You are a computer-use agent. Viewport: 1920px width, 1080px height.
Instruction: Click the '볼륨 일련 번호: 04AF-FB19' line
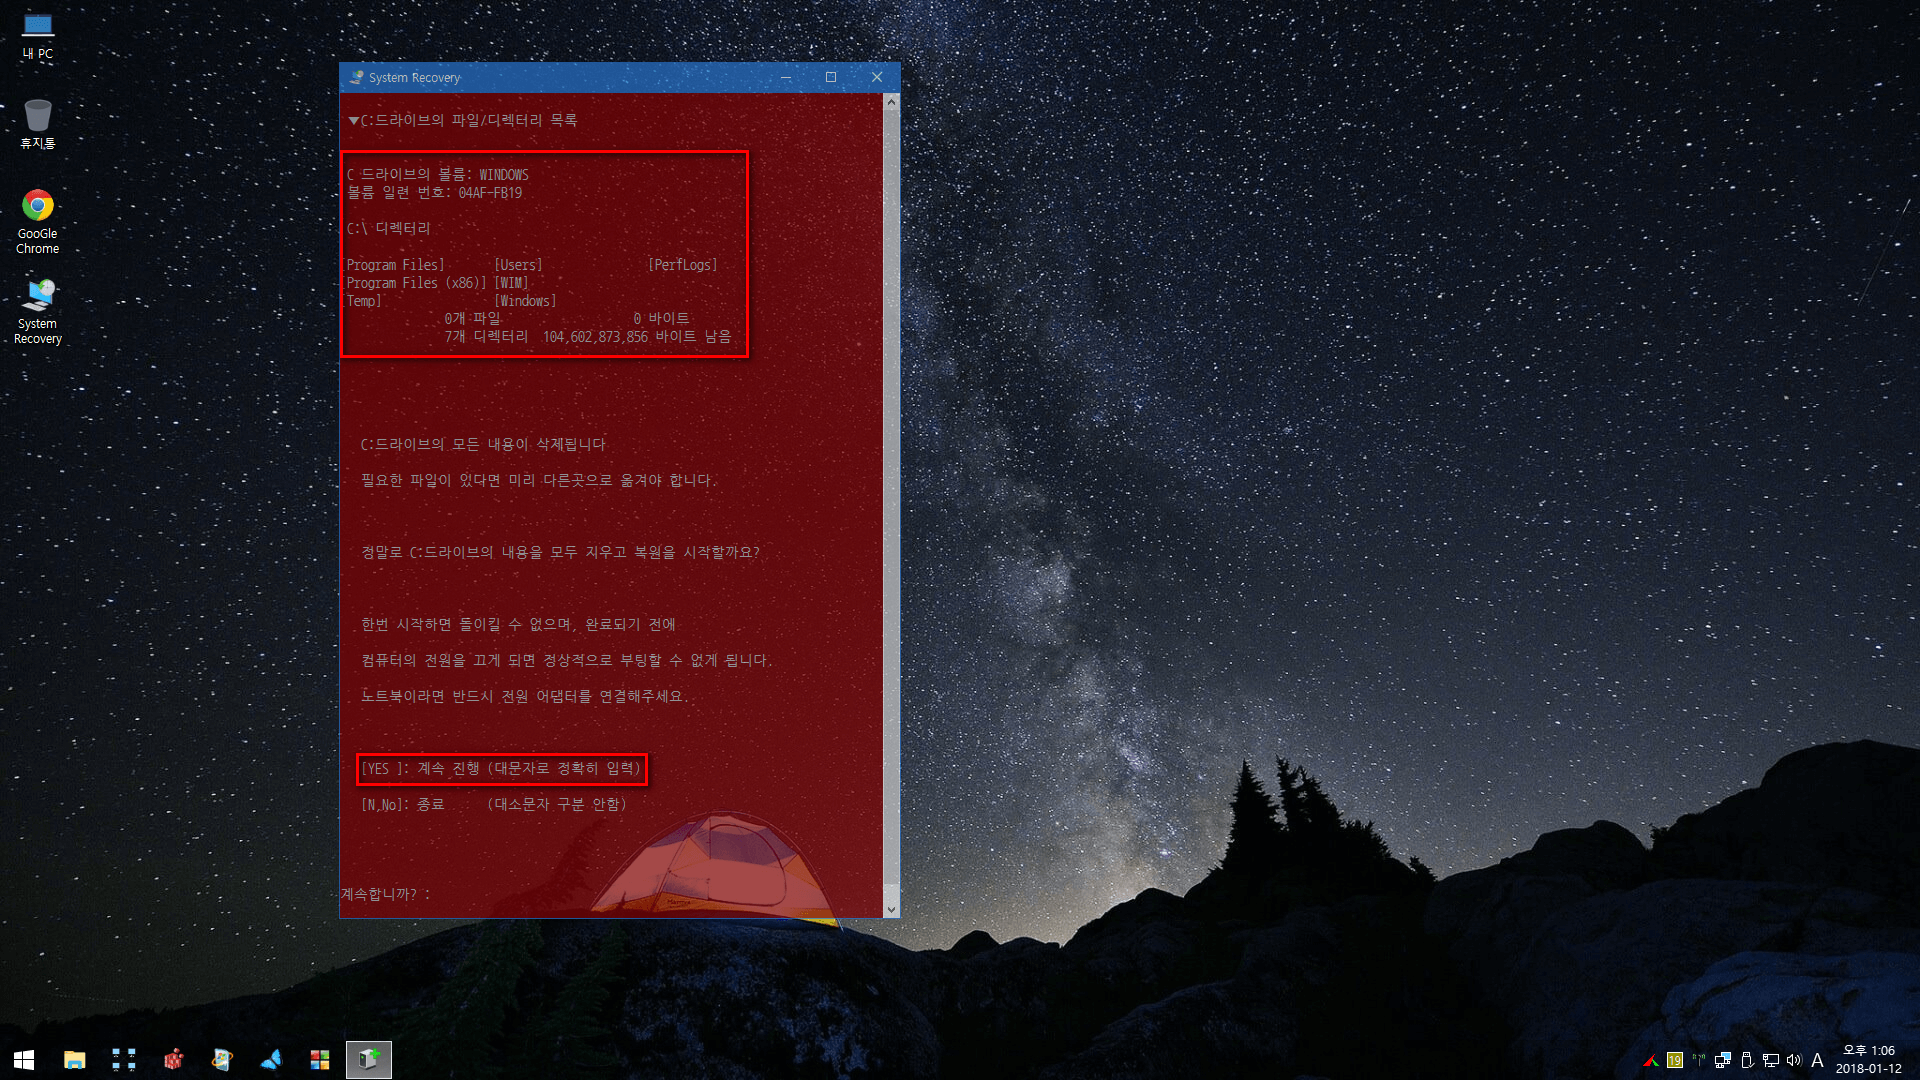coord(434,193)
